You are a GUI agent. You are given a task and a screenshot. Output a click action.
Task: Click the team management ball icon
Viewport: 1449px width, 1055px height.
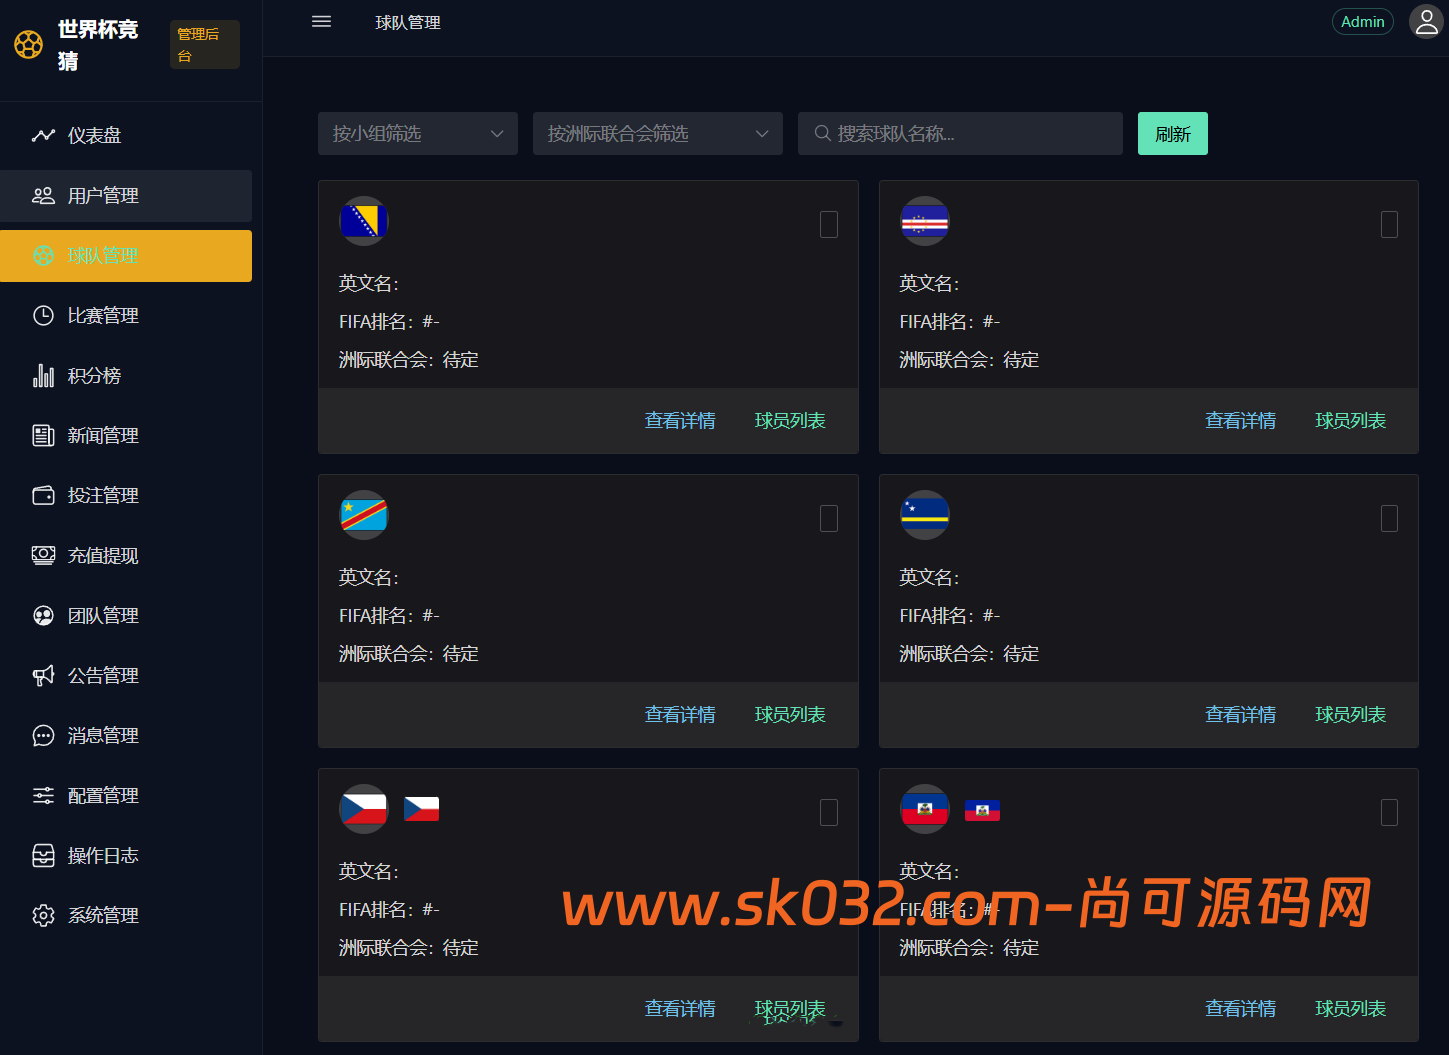coord(43,255)
